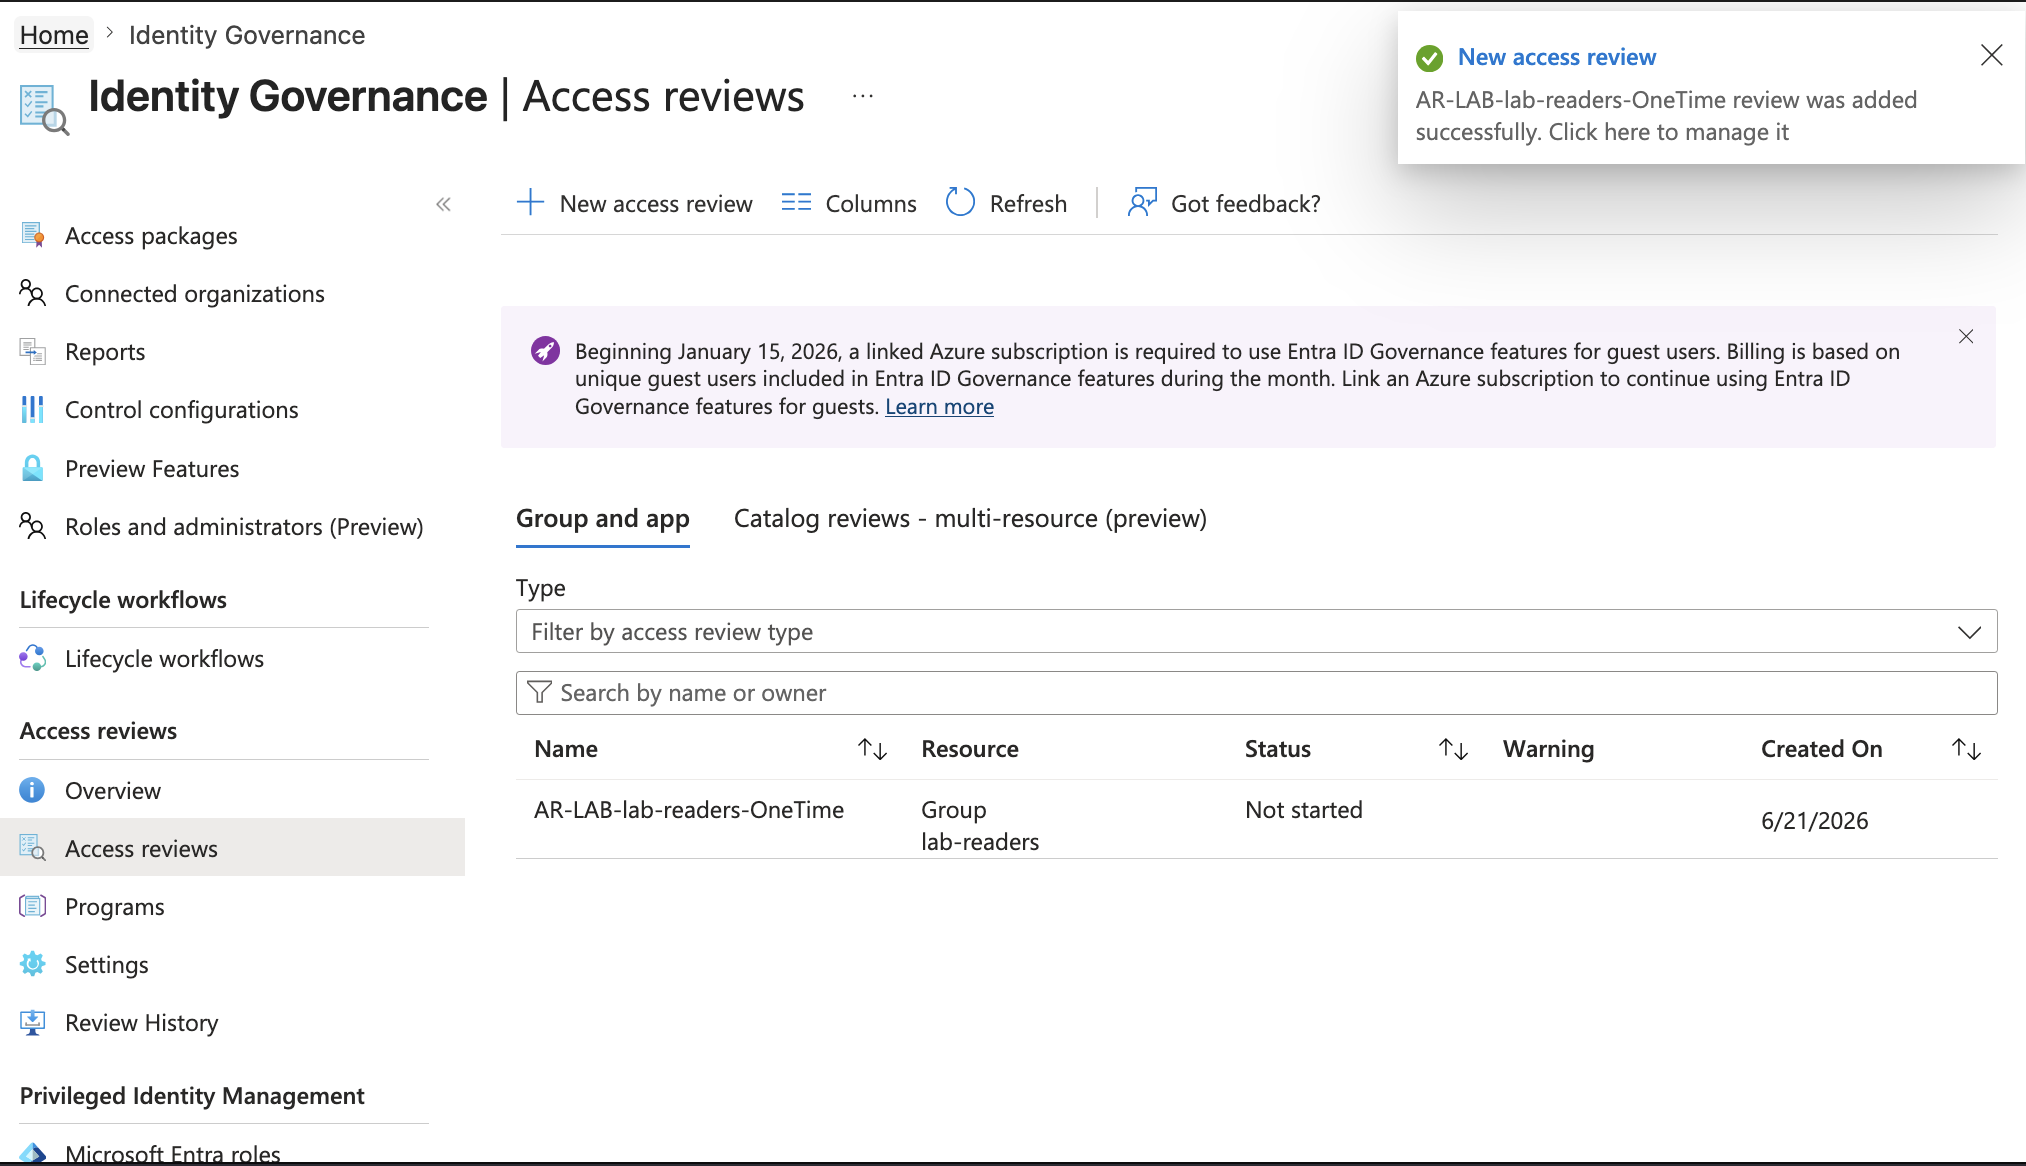Click Got feedback? button label
Image resolution: width=2026 pixels, height=1166 pixels.
coord(1246,203)
